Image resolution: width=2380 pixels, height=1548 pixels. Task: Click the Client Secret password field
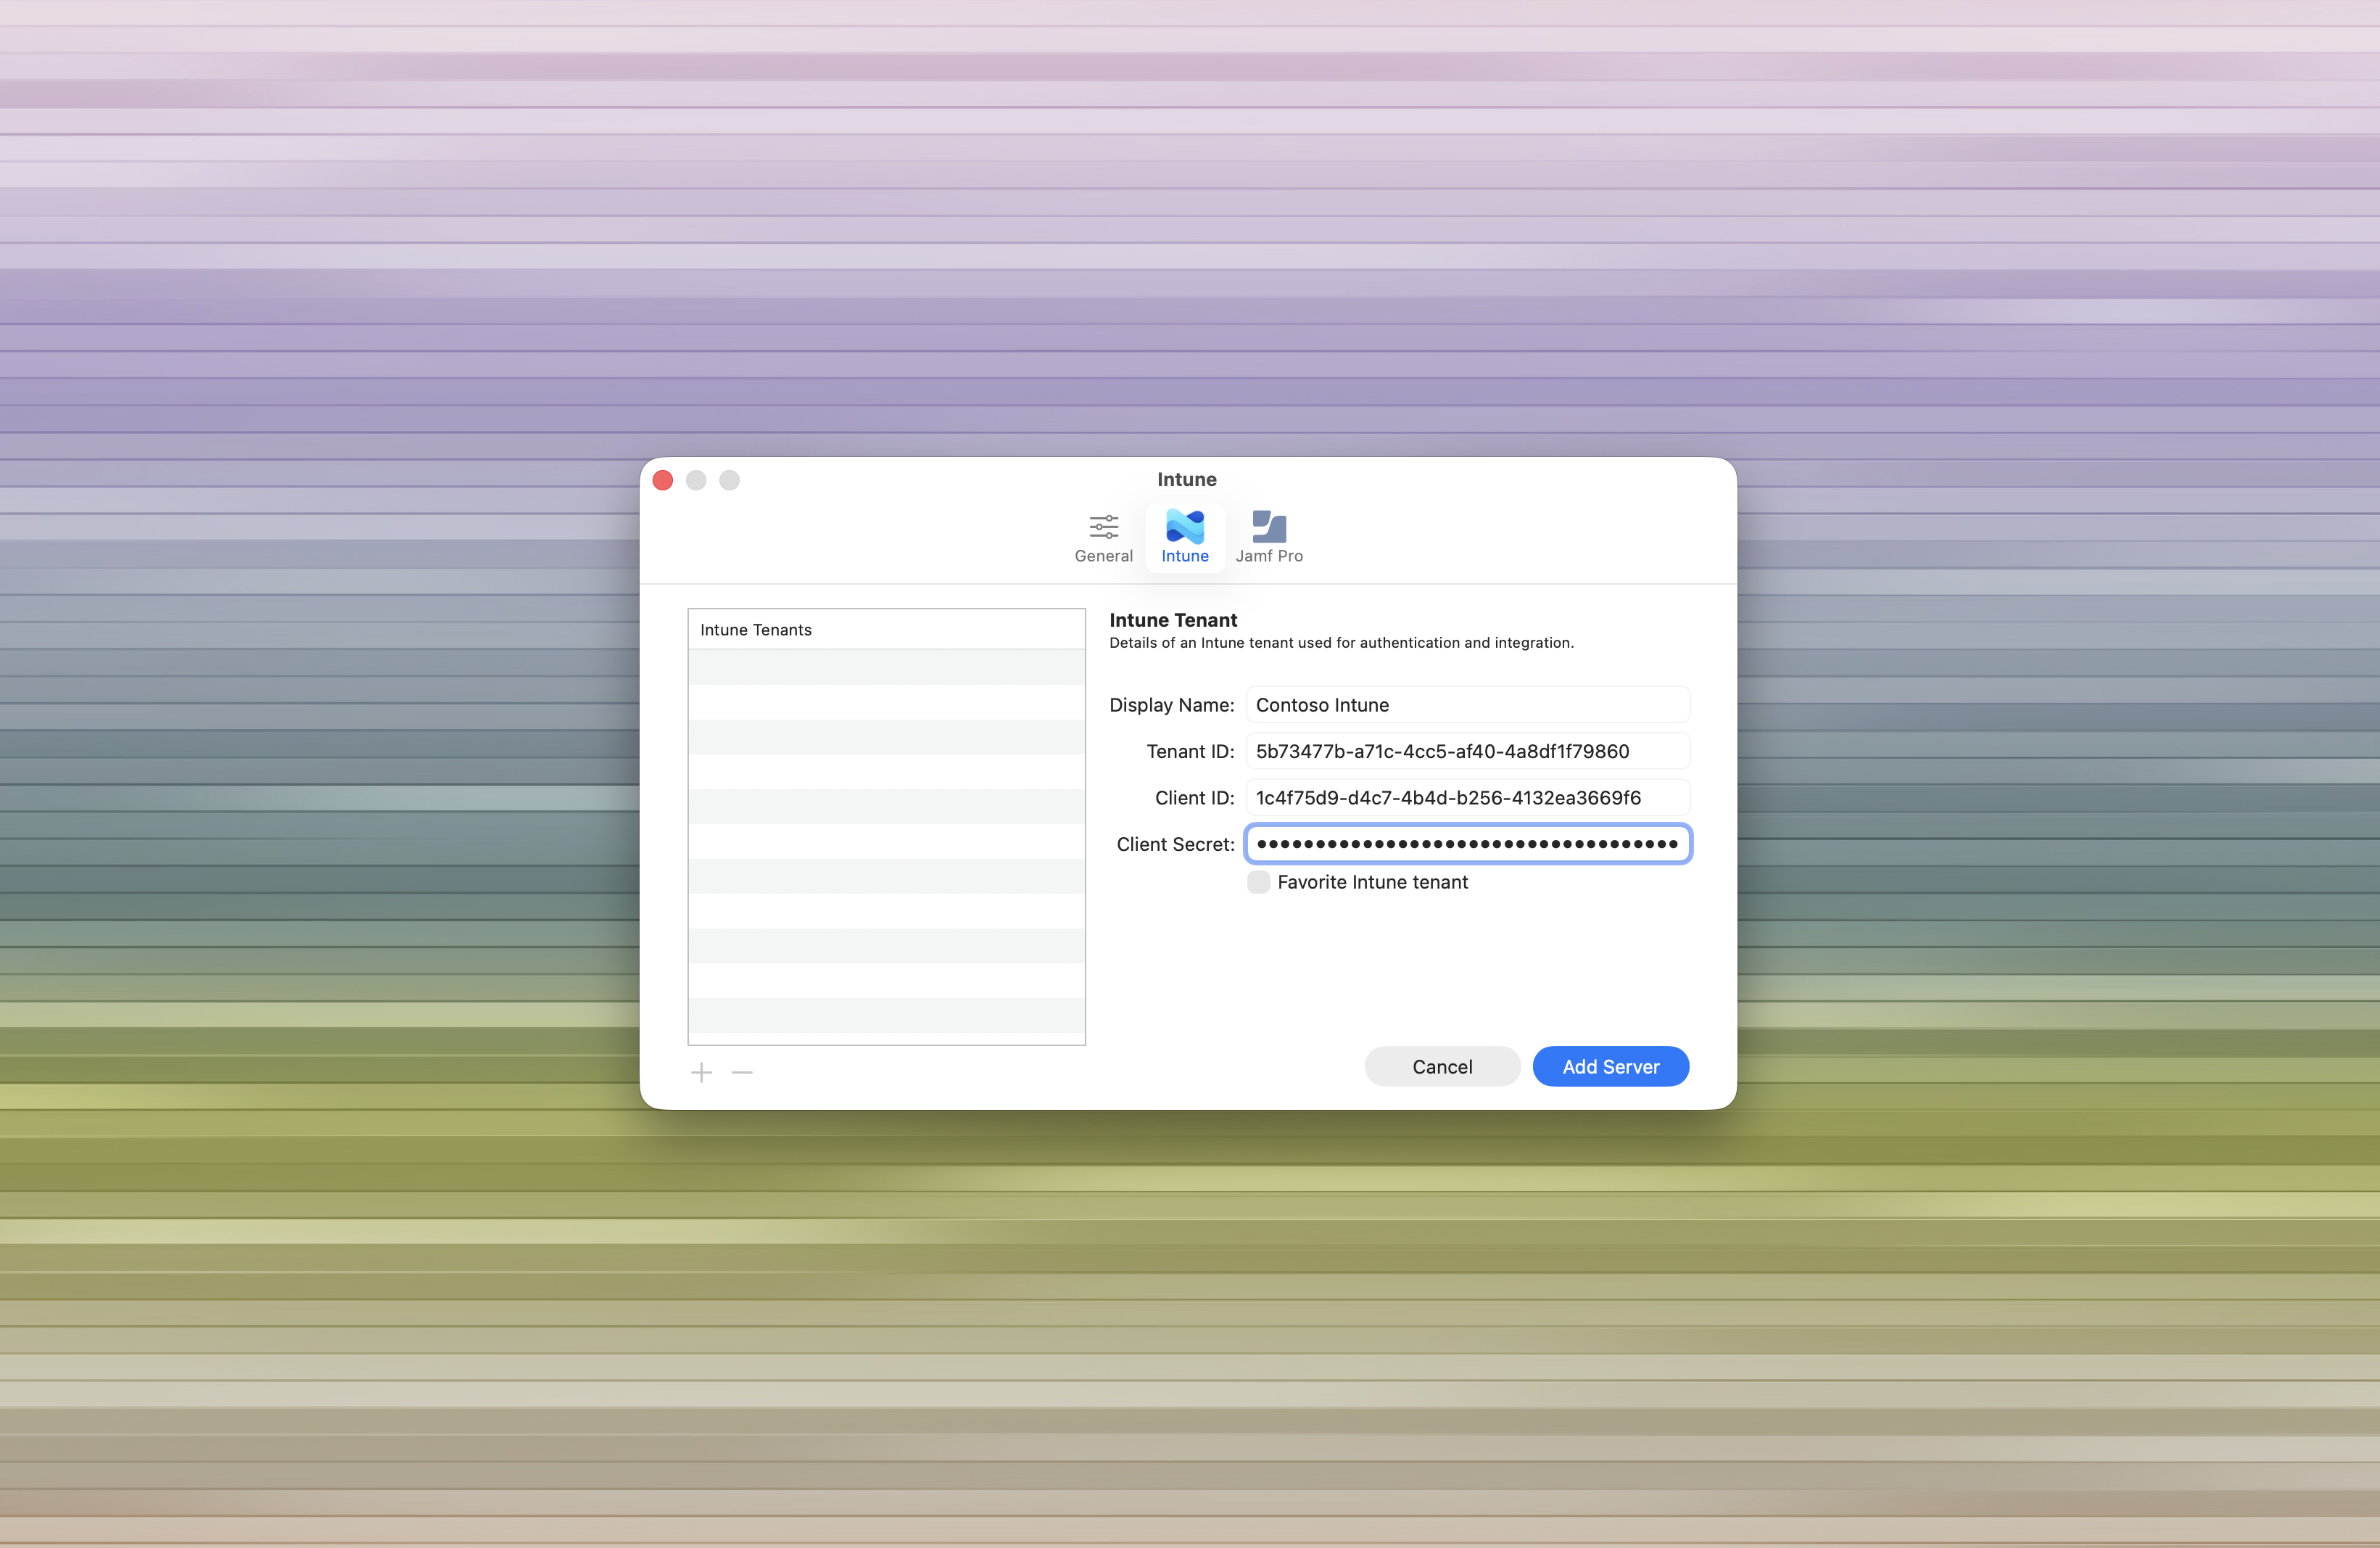tap(1468, 844)
